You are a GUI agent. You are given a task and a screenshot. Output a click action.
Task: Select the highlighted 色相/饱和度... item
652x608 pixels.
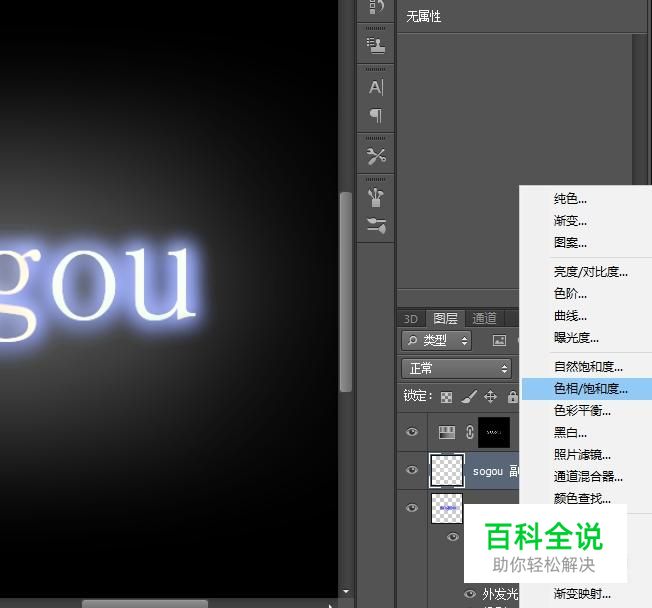pyautogui.click(x=587, y=389)
